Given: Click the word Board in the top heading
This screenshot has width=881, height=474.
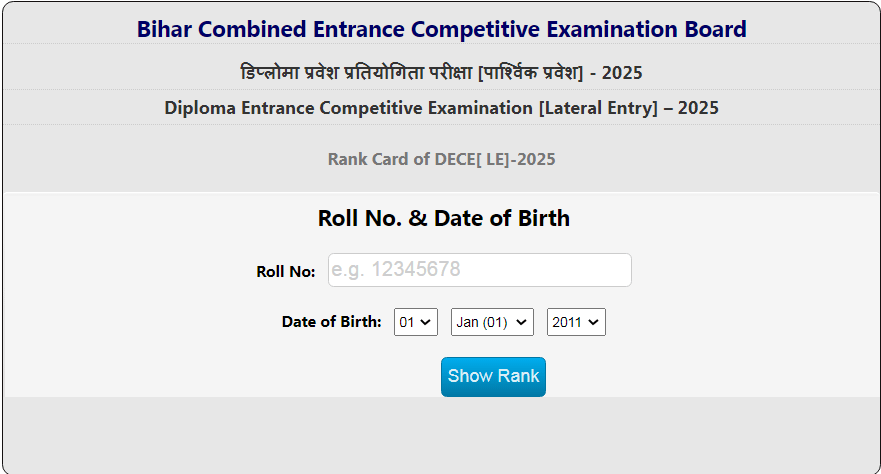Looking at the screenshot, I should pos(712,29).
